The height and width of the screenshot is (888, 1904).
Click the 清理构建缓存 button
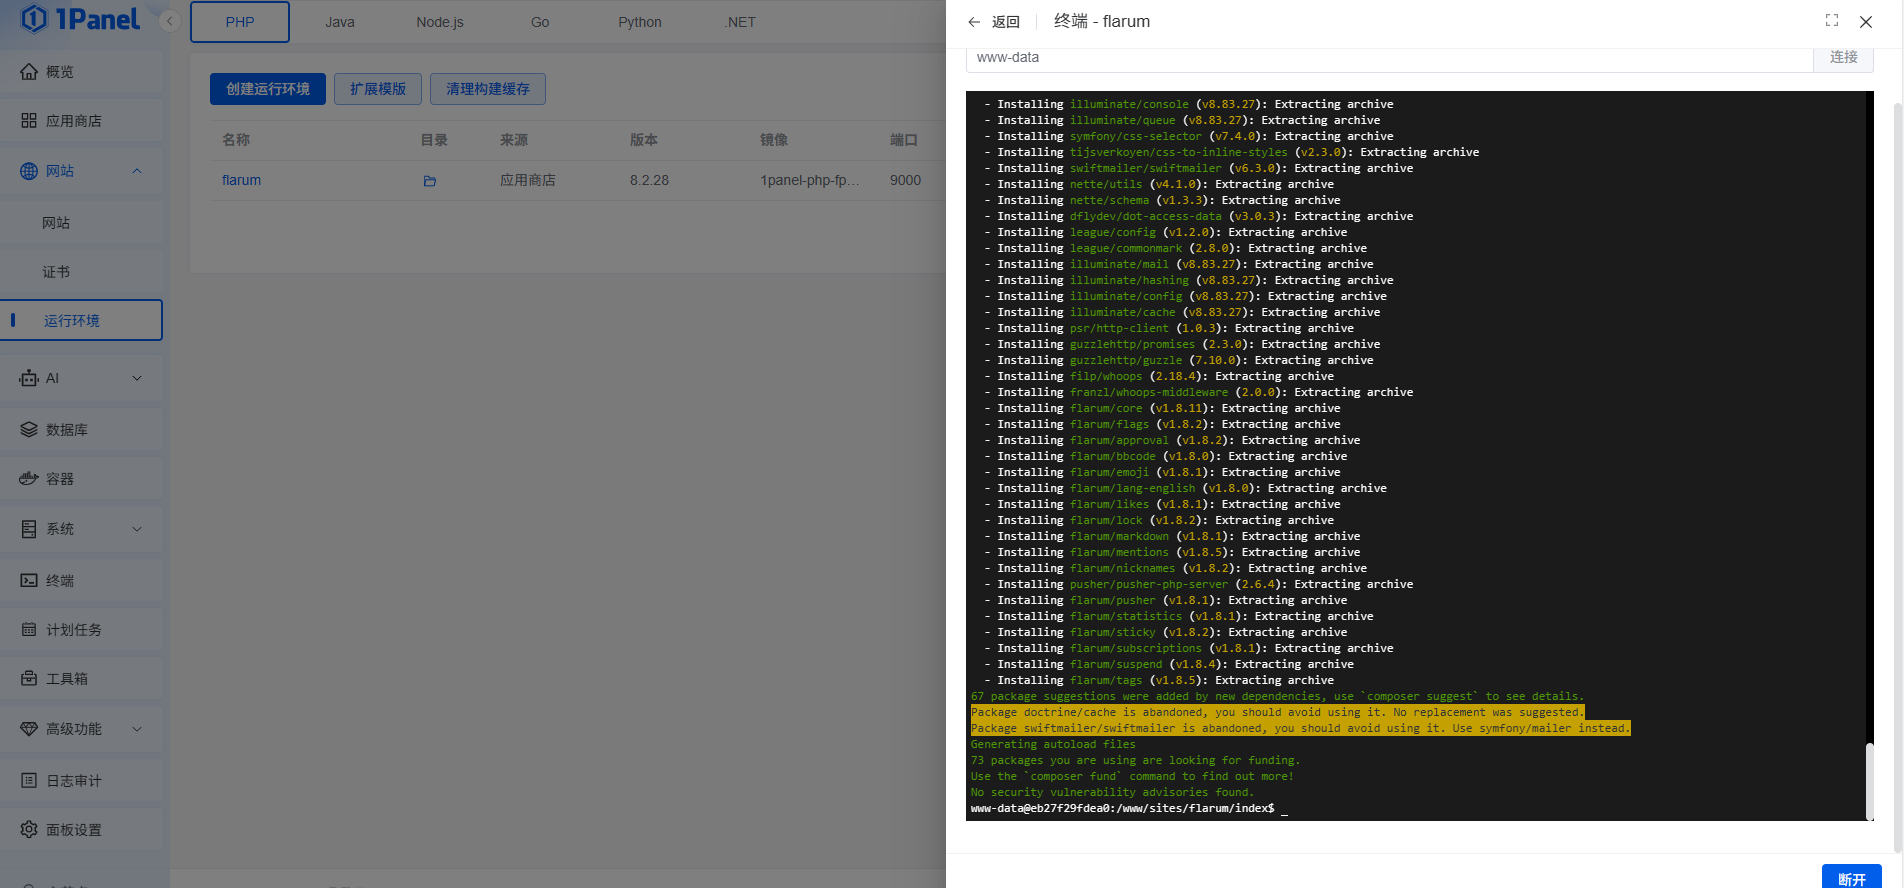(x=488, y=89)
